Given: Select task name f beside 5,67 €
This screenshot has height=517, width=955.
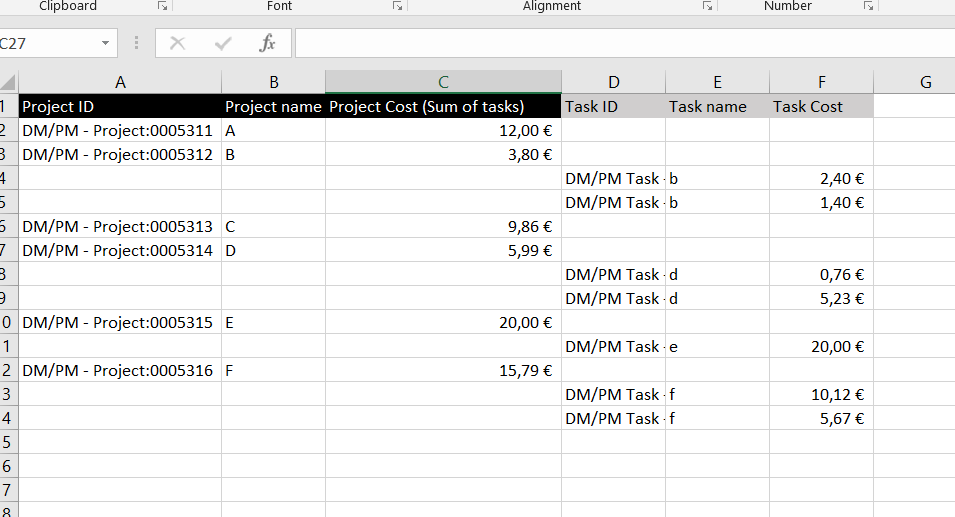Looking at the screenshot, I should [717, 418].
